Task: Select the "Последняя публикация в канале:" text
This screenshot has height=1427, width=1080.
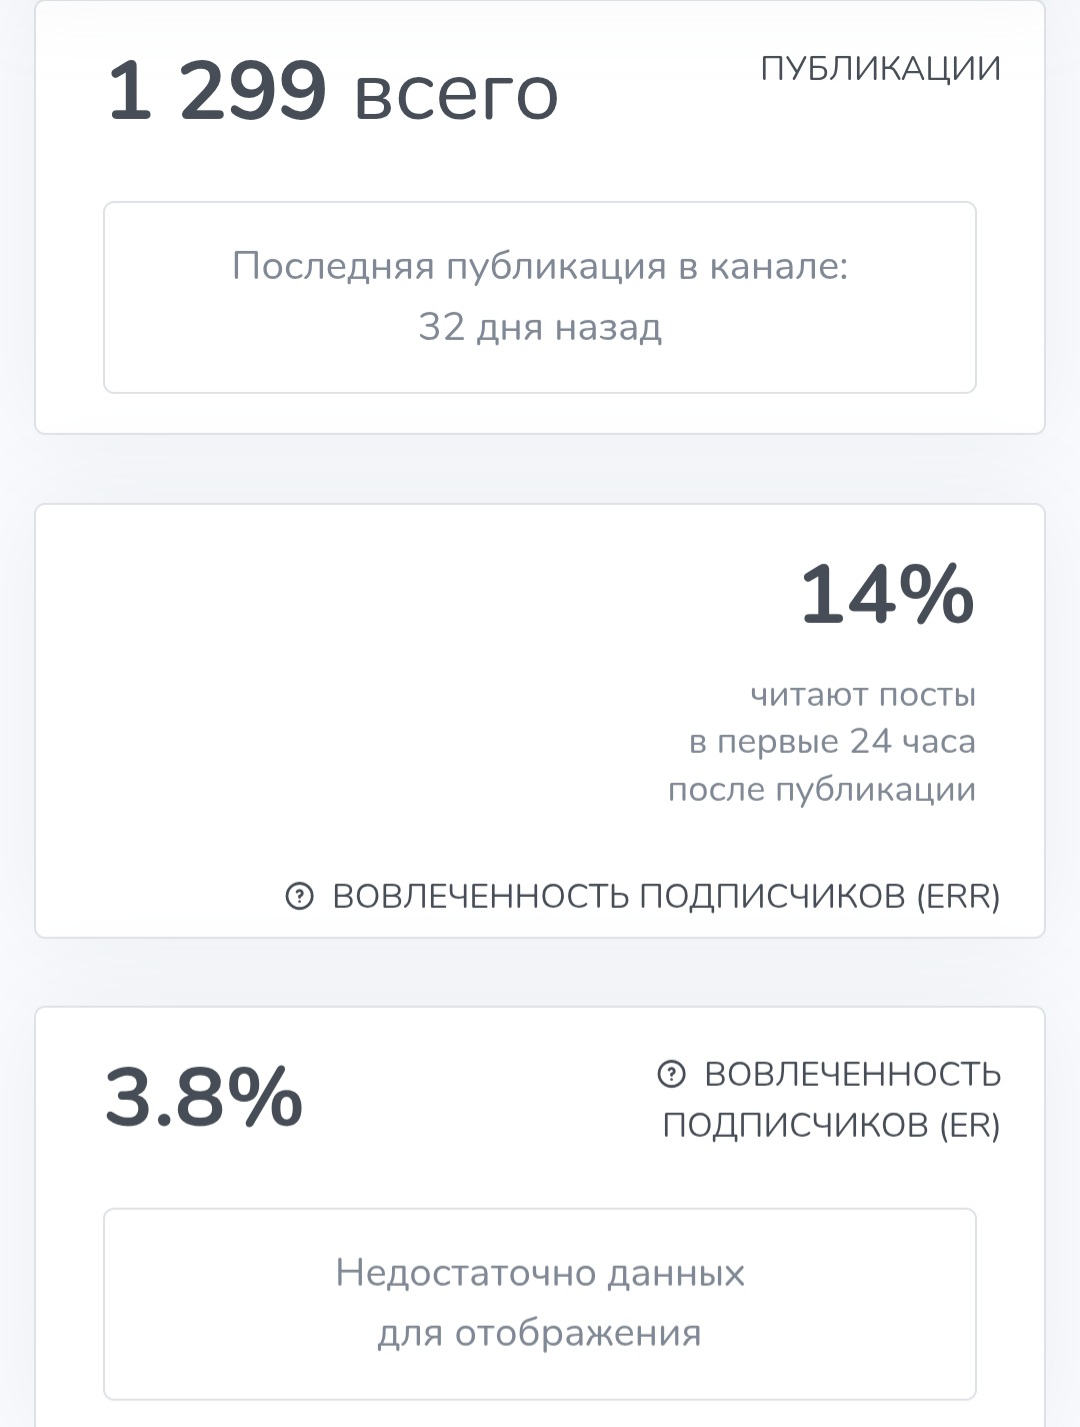Action: pyautogui.click(x=540, y=266)
